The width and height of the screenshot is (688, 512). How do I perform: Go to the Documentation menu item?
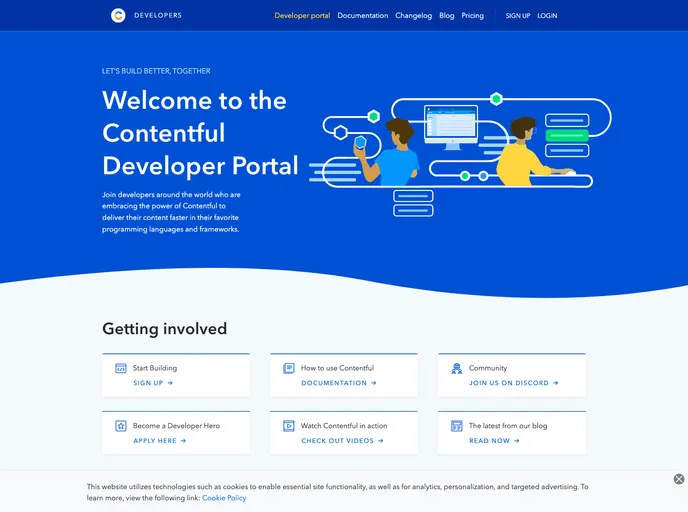pos(362,15)
